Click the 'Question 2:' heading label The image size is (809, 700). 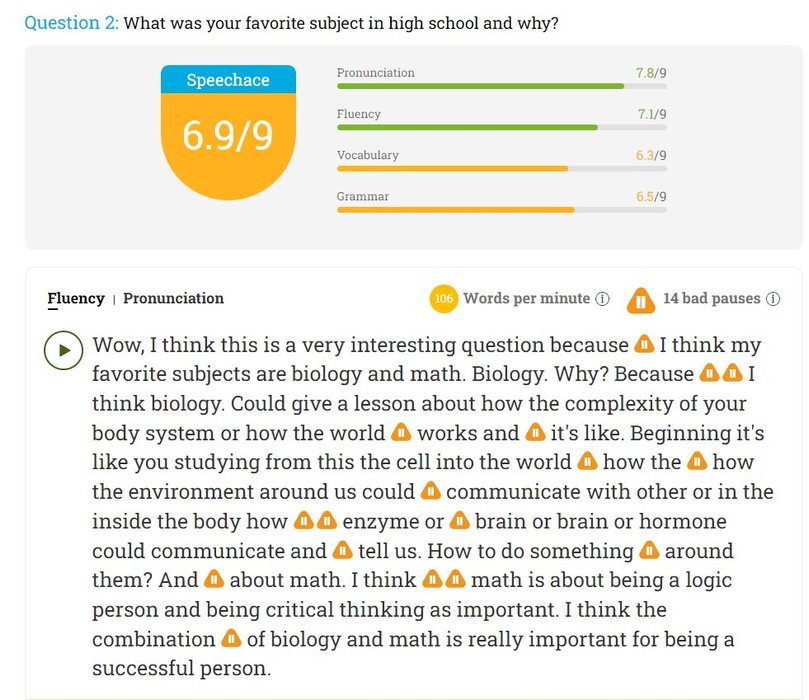[71, 23]
